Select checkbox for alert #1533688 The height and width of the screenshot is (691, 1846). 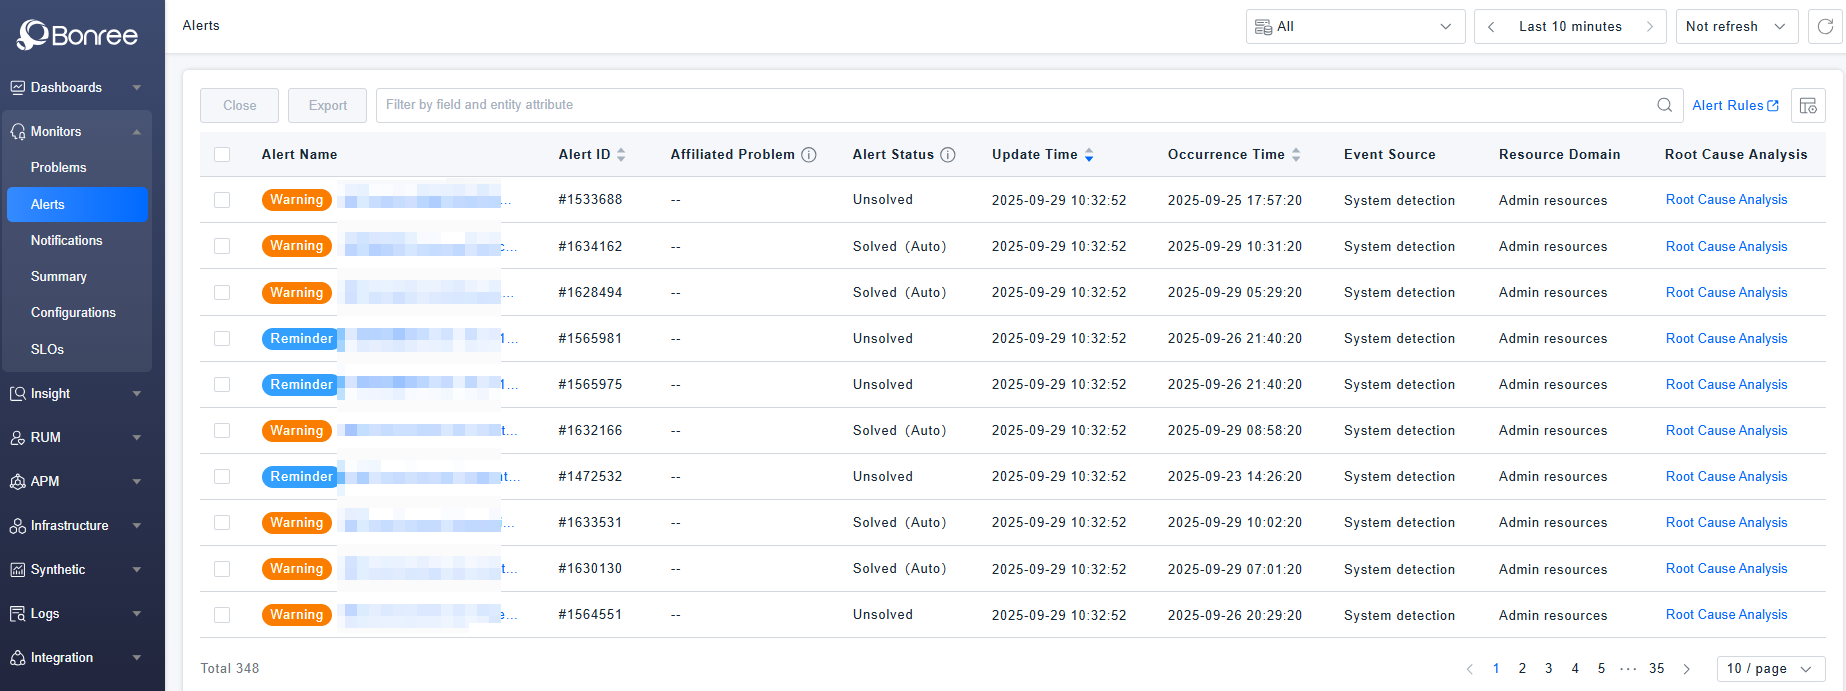[x=222, y=200]
